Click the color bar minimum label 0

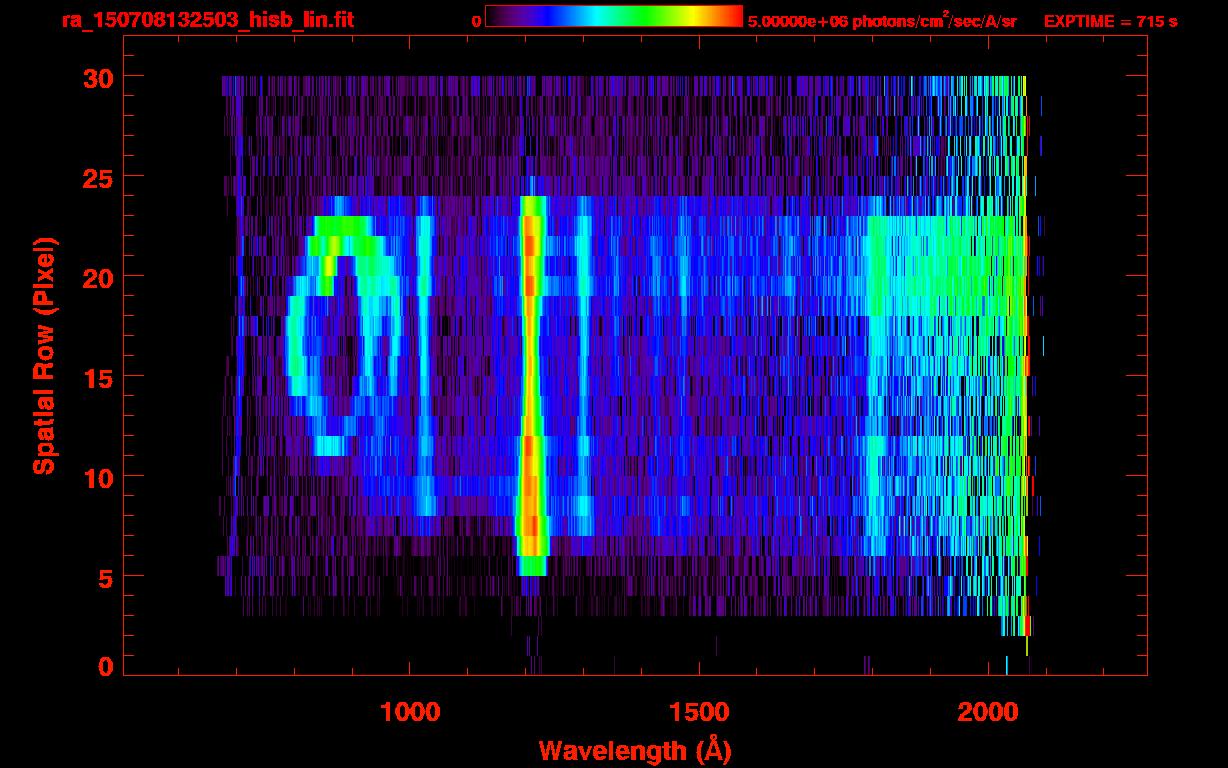(476, 22)
